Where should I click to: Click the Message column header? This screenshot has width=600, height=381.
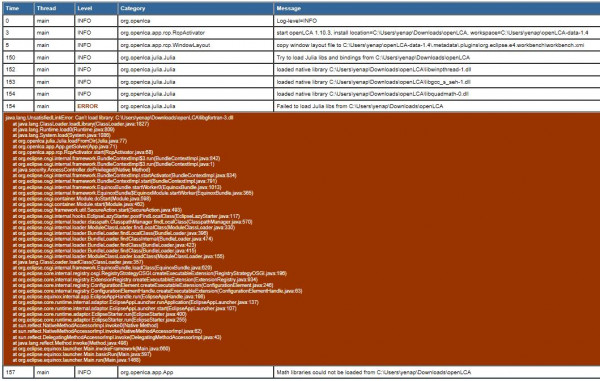[437, 8]
